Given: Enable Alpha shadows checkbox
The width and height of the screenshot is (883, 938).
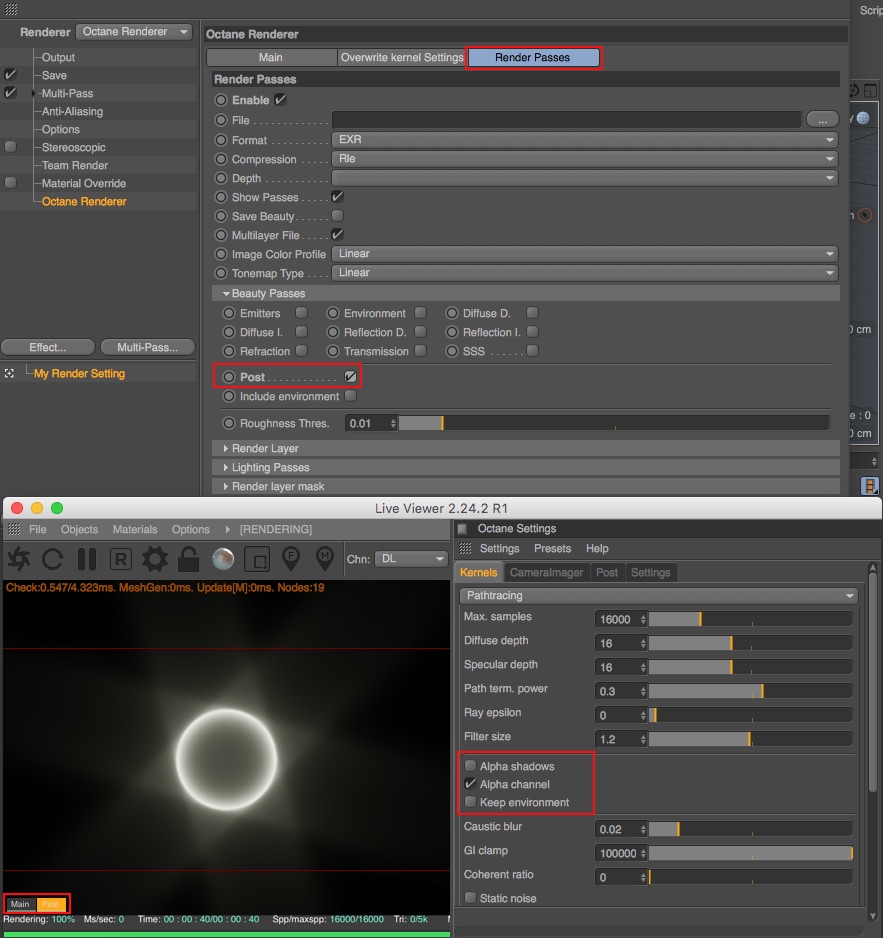Looking at the screenshot, I should [471, 766].
